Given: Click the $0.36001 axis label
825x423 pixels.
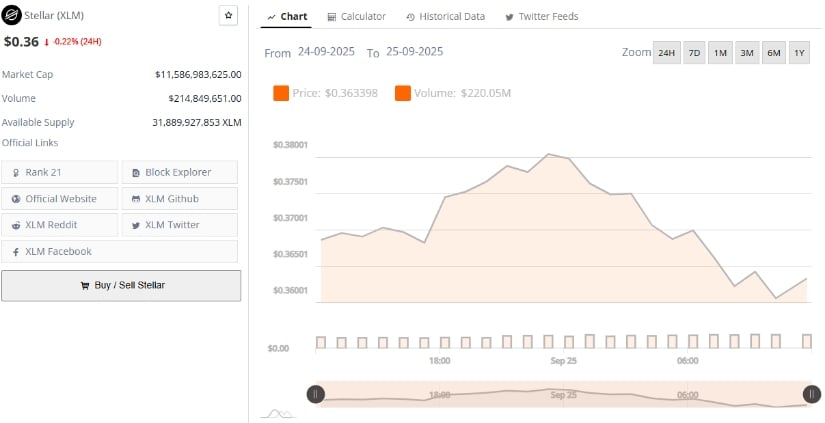Looking at the screenshot, I should (290, 290).
